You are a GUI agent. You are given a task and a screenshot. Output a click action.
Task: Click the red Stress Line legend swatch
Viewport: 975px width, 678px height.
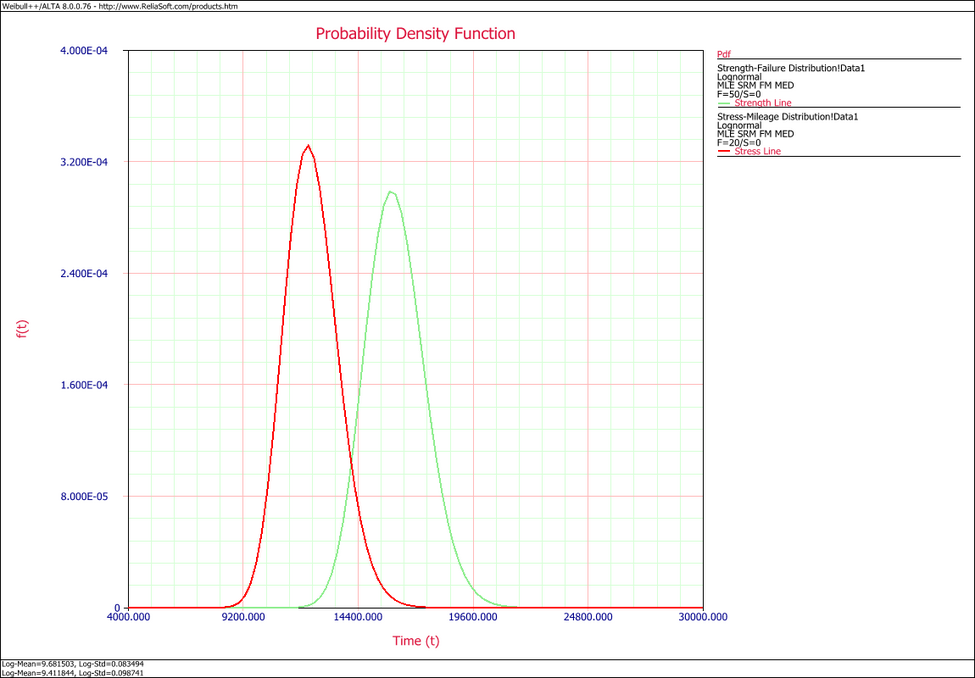[x=724, y=151]
